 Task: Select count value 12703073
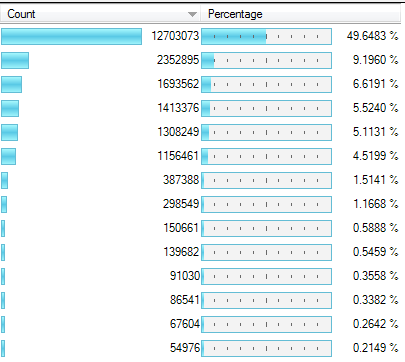[175, 36]
